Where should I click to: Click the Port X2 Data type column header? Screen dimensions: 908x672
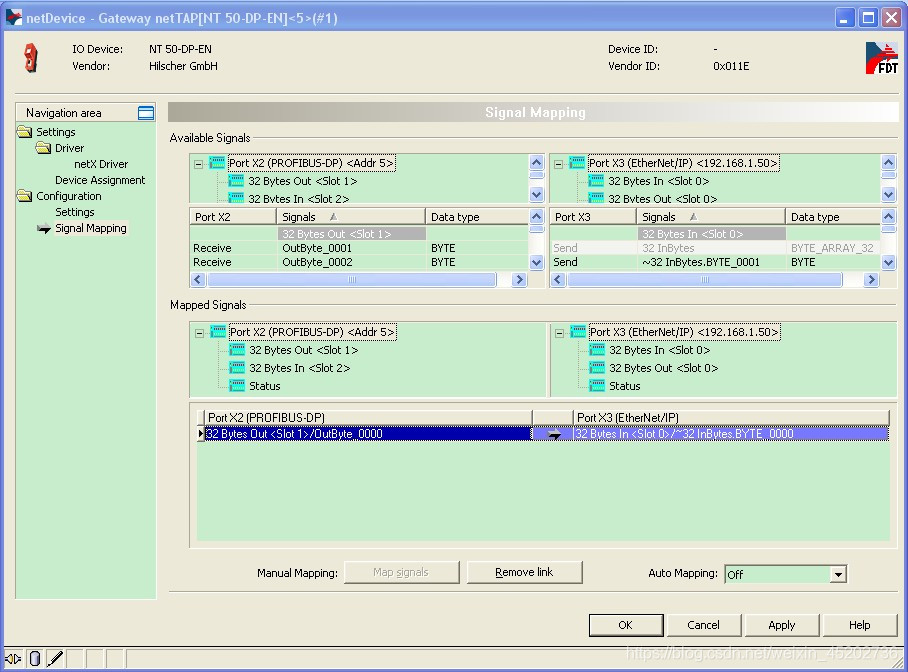(x=477, y=217)
